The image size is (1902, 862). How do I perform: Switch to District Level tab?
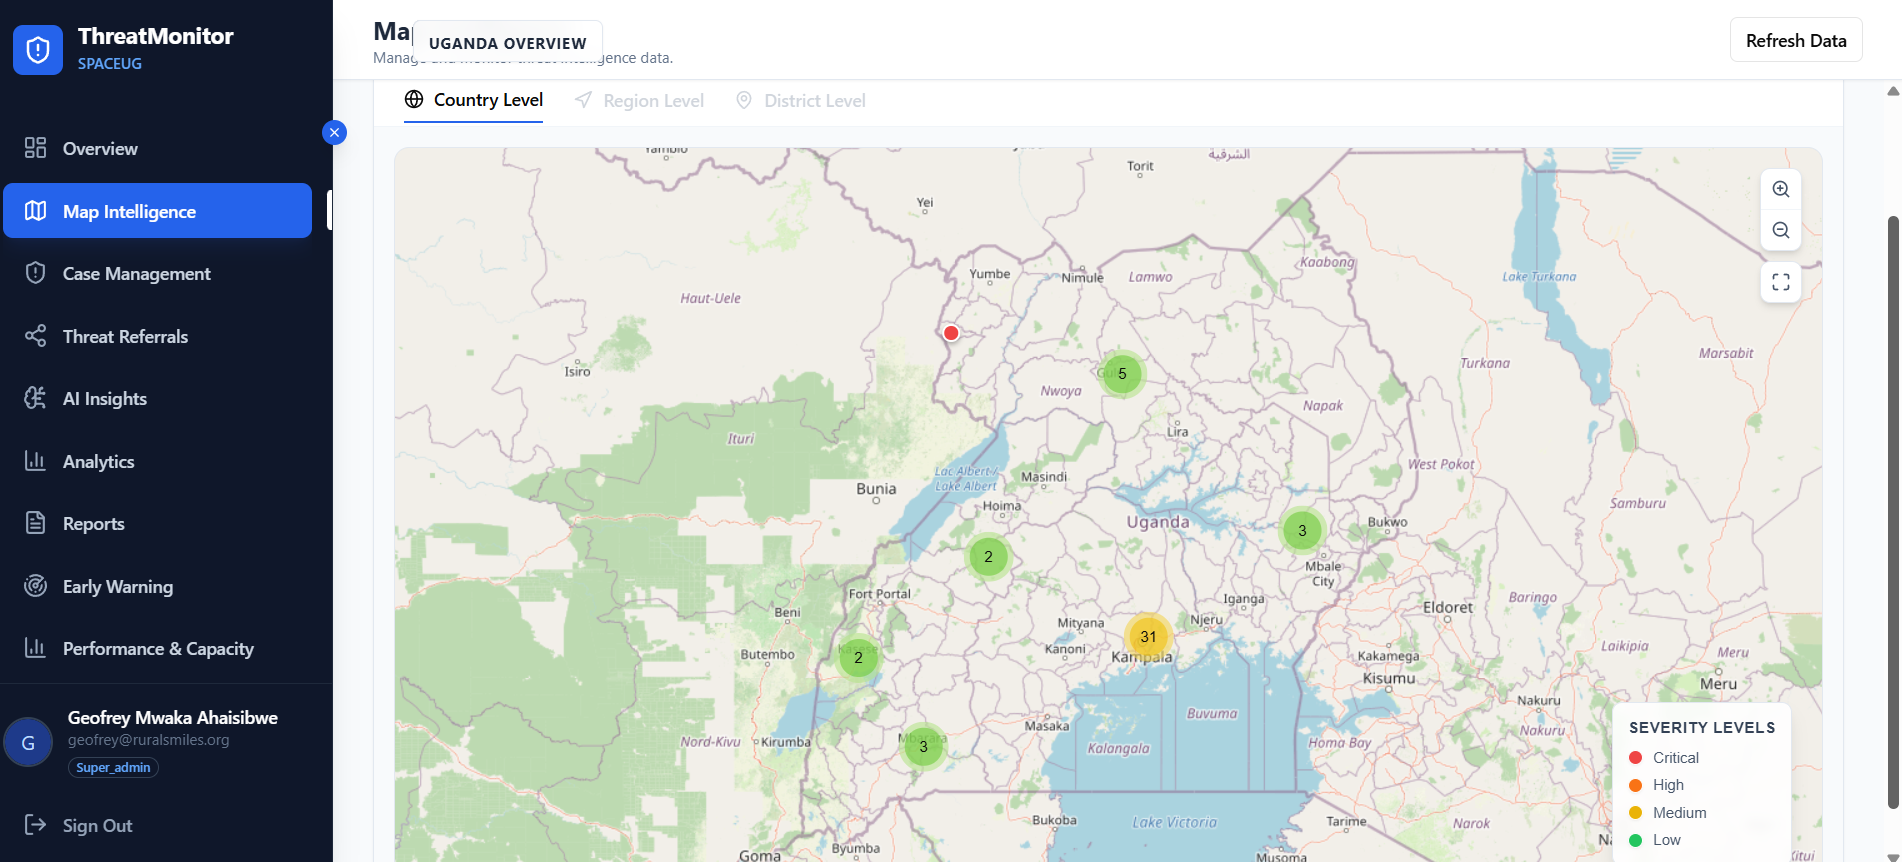pos(801,101)
